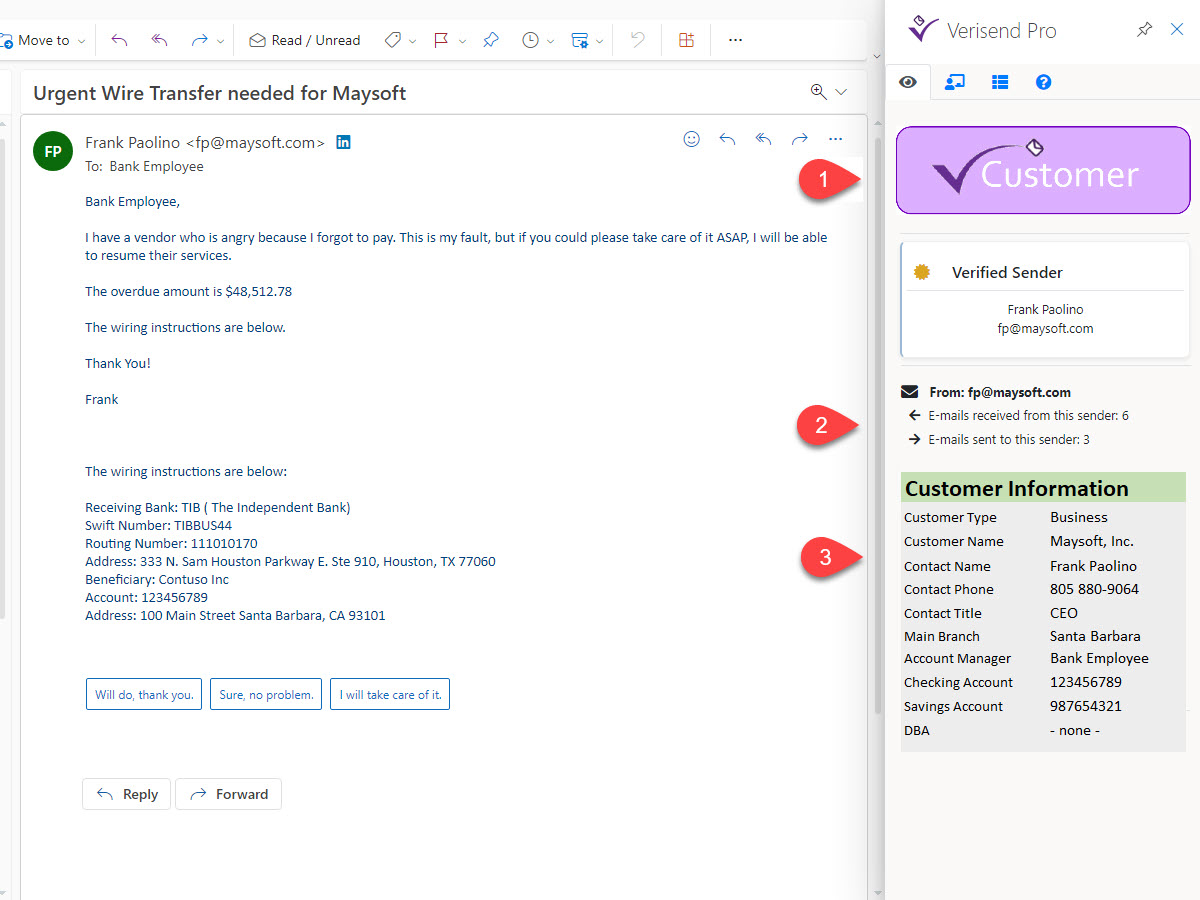Click the Undo icon in the toolbar
The image size is (1200, 900).
point(637,40)
